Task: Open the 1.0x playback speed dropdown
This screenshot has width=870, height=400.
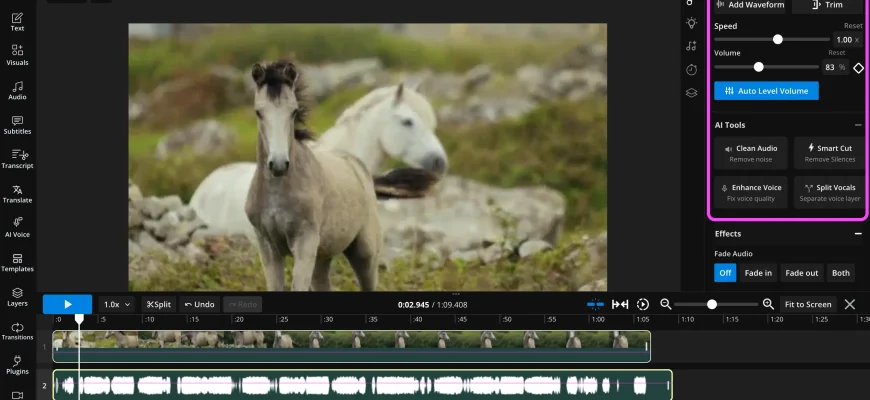Action: (x=117, y=304)
